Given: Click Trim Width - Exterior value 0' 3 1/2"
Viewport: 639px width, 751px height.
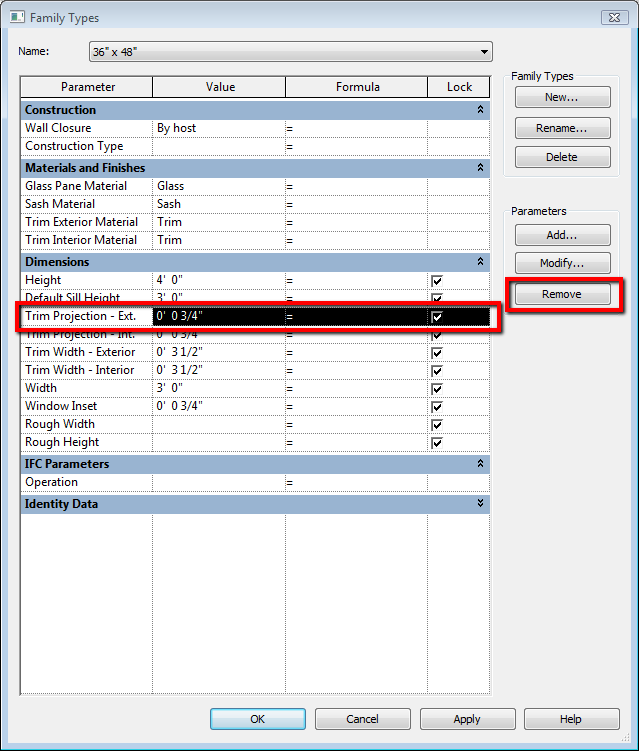Looking at the screenshot, I should [x=218, y=353].
